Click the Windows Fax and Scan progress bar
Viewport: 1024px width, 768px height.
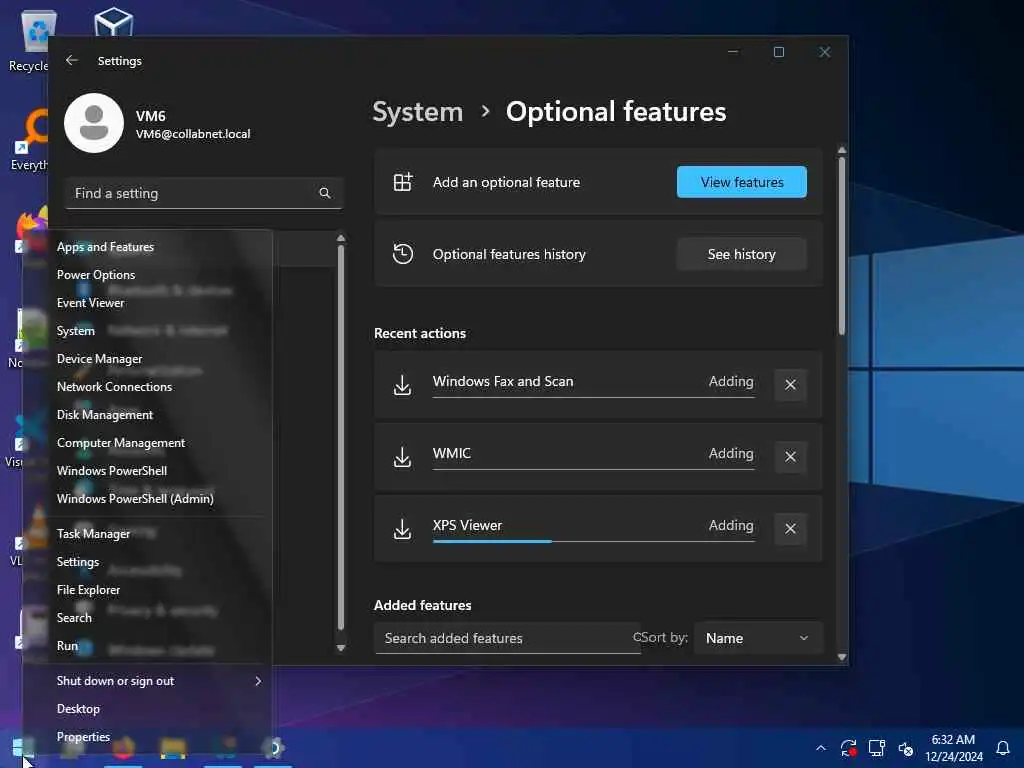click(594, 397)
